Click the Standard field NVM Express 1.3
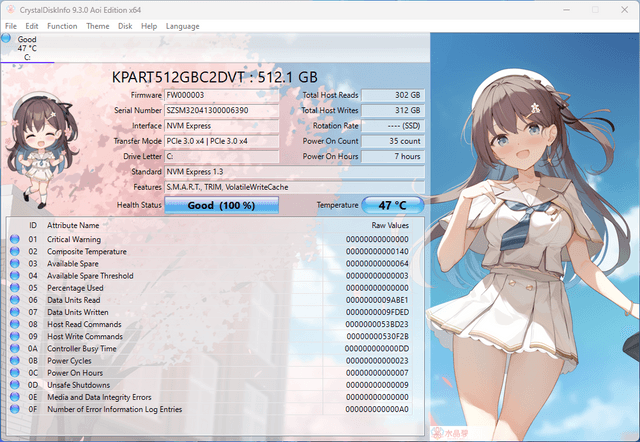Viewport: 640px width, 442px height. [294, 172]
